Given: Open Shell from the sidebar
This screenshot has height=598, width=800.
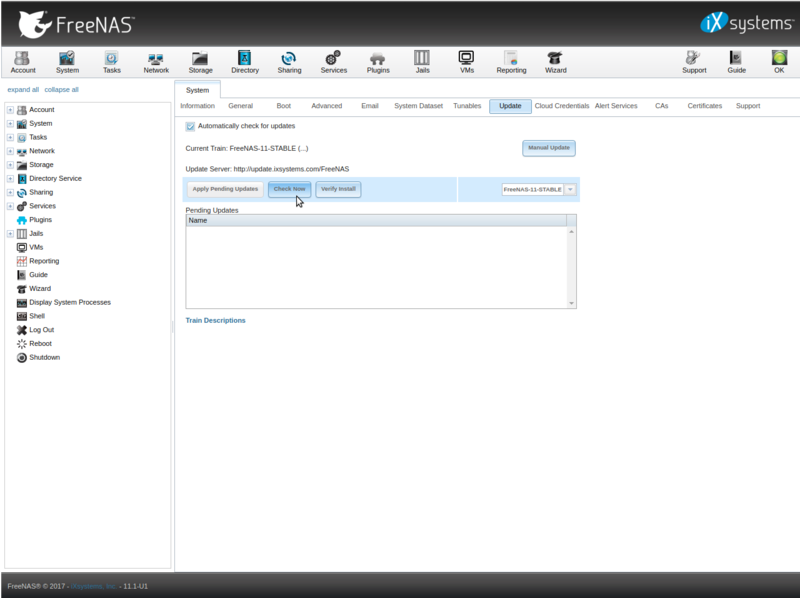Looking at the screenshot, I should (37, 316).
